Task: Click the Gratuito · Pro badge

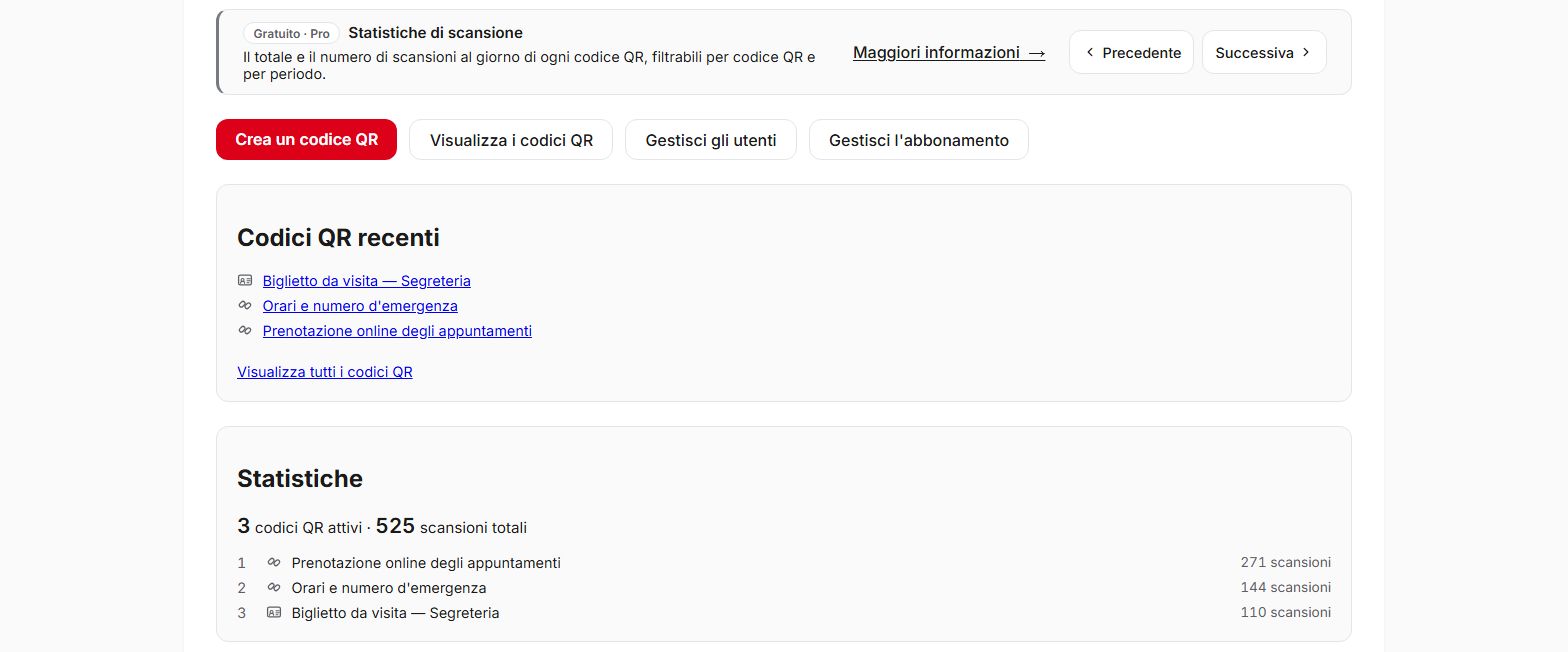Action: click(x=291, y=34)
